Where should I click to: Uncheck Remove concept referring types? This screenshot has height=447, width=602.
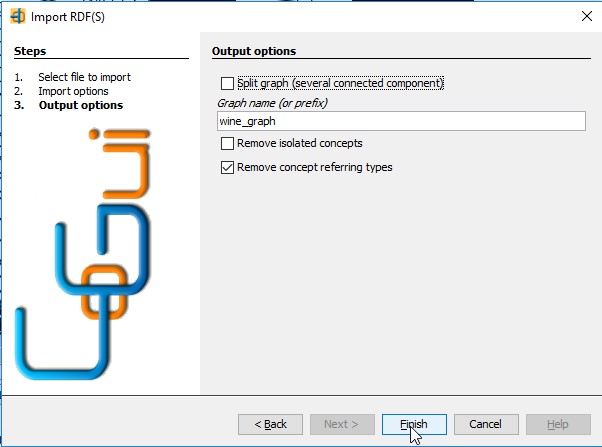pos(227,167)
